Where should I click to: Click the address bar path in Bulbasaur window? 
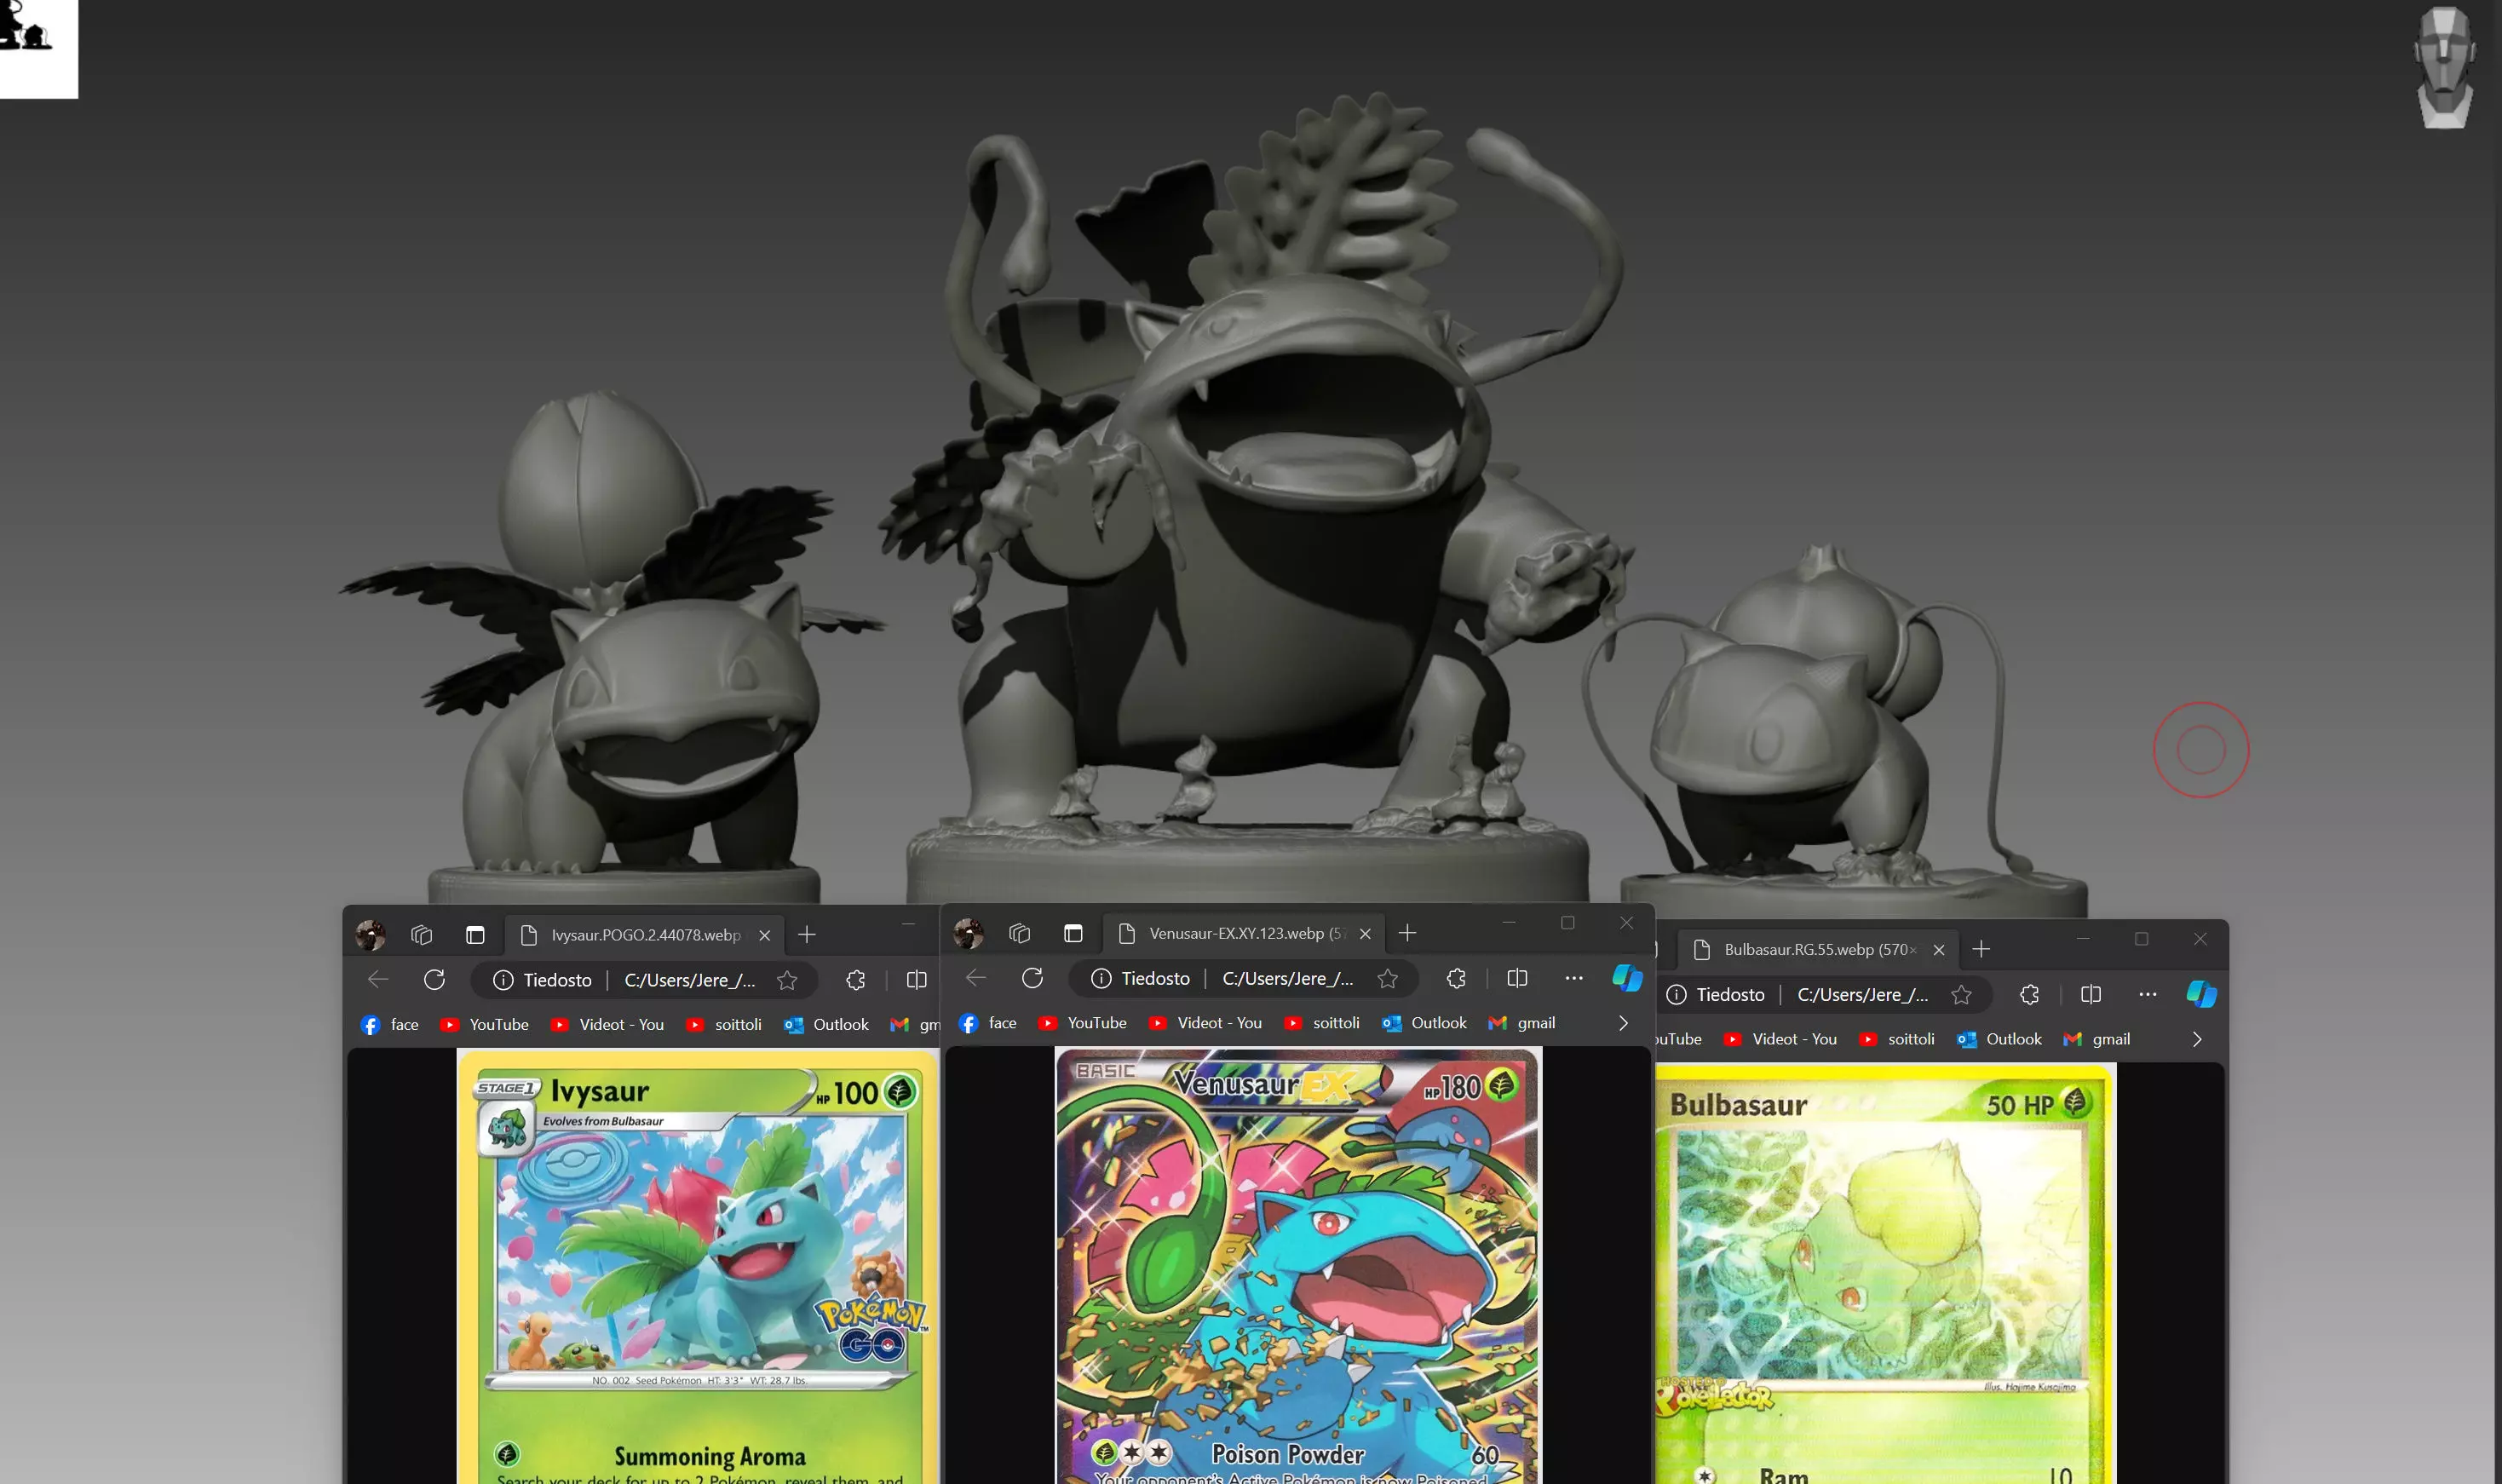coord(1863,995)
